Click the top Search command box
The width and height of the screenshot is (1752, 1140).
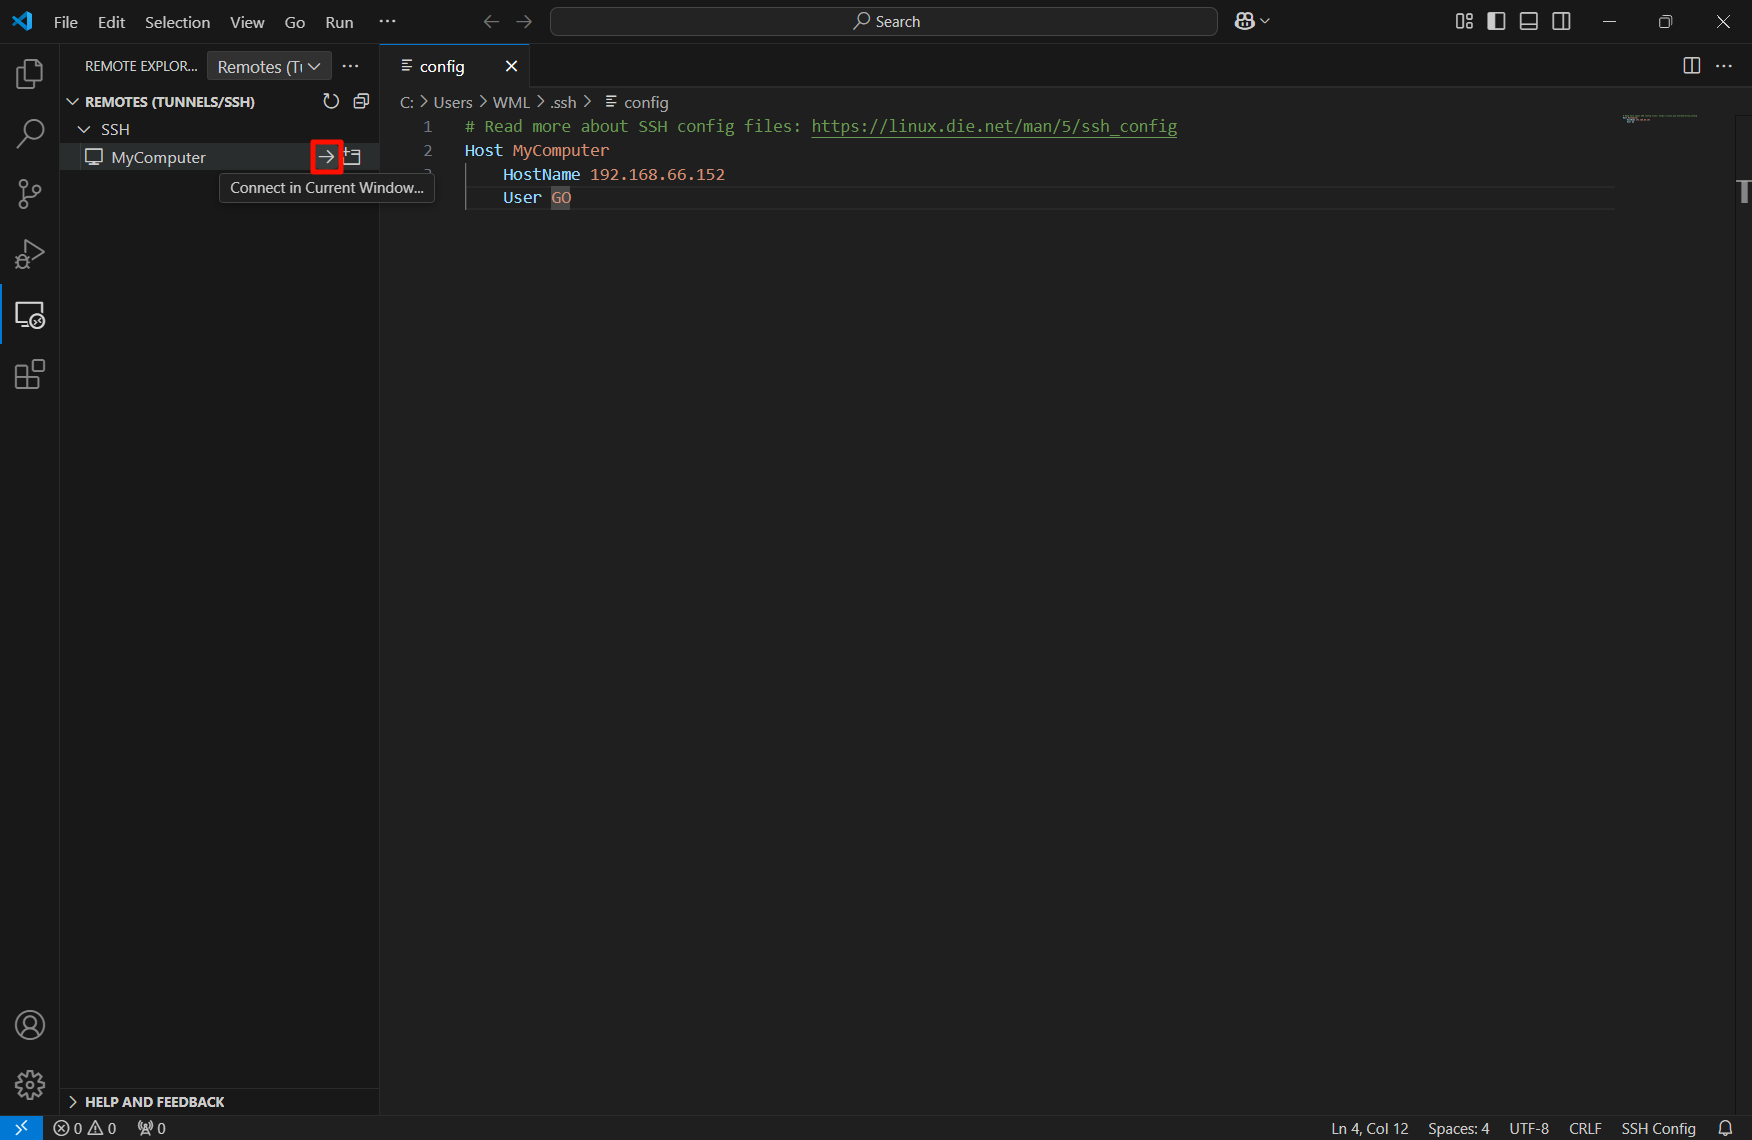[x=884, y=22]
